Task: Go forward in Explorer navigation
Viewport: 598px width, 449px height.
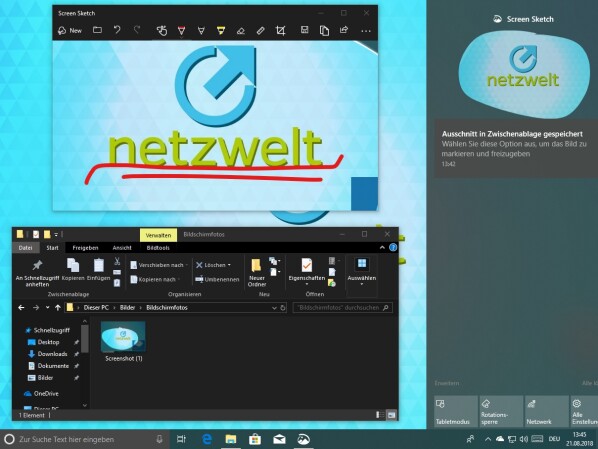Action: 36,307
